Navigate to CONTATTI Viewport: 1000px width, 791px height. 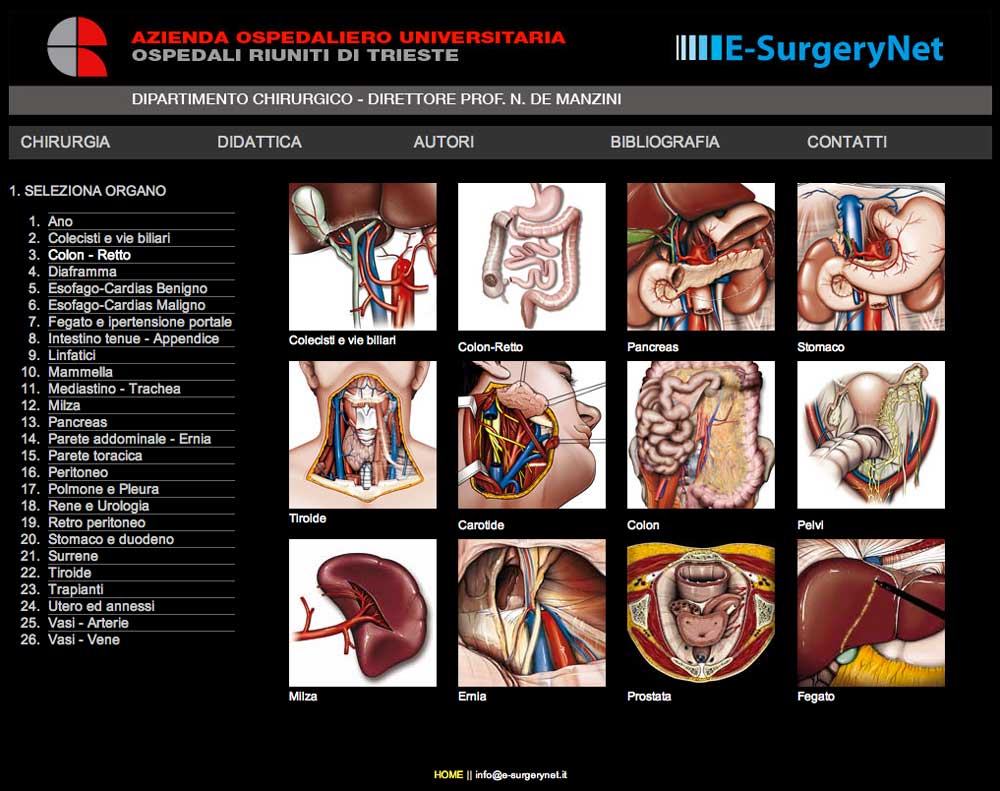tap(847, 142)
